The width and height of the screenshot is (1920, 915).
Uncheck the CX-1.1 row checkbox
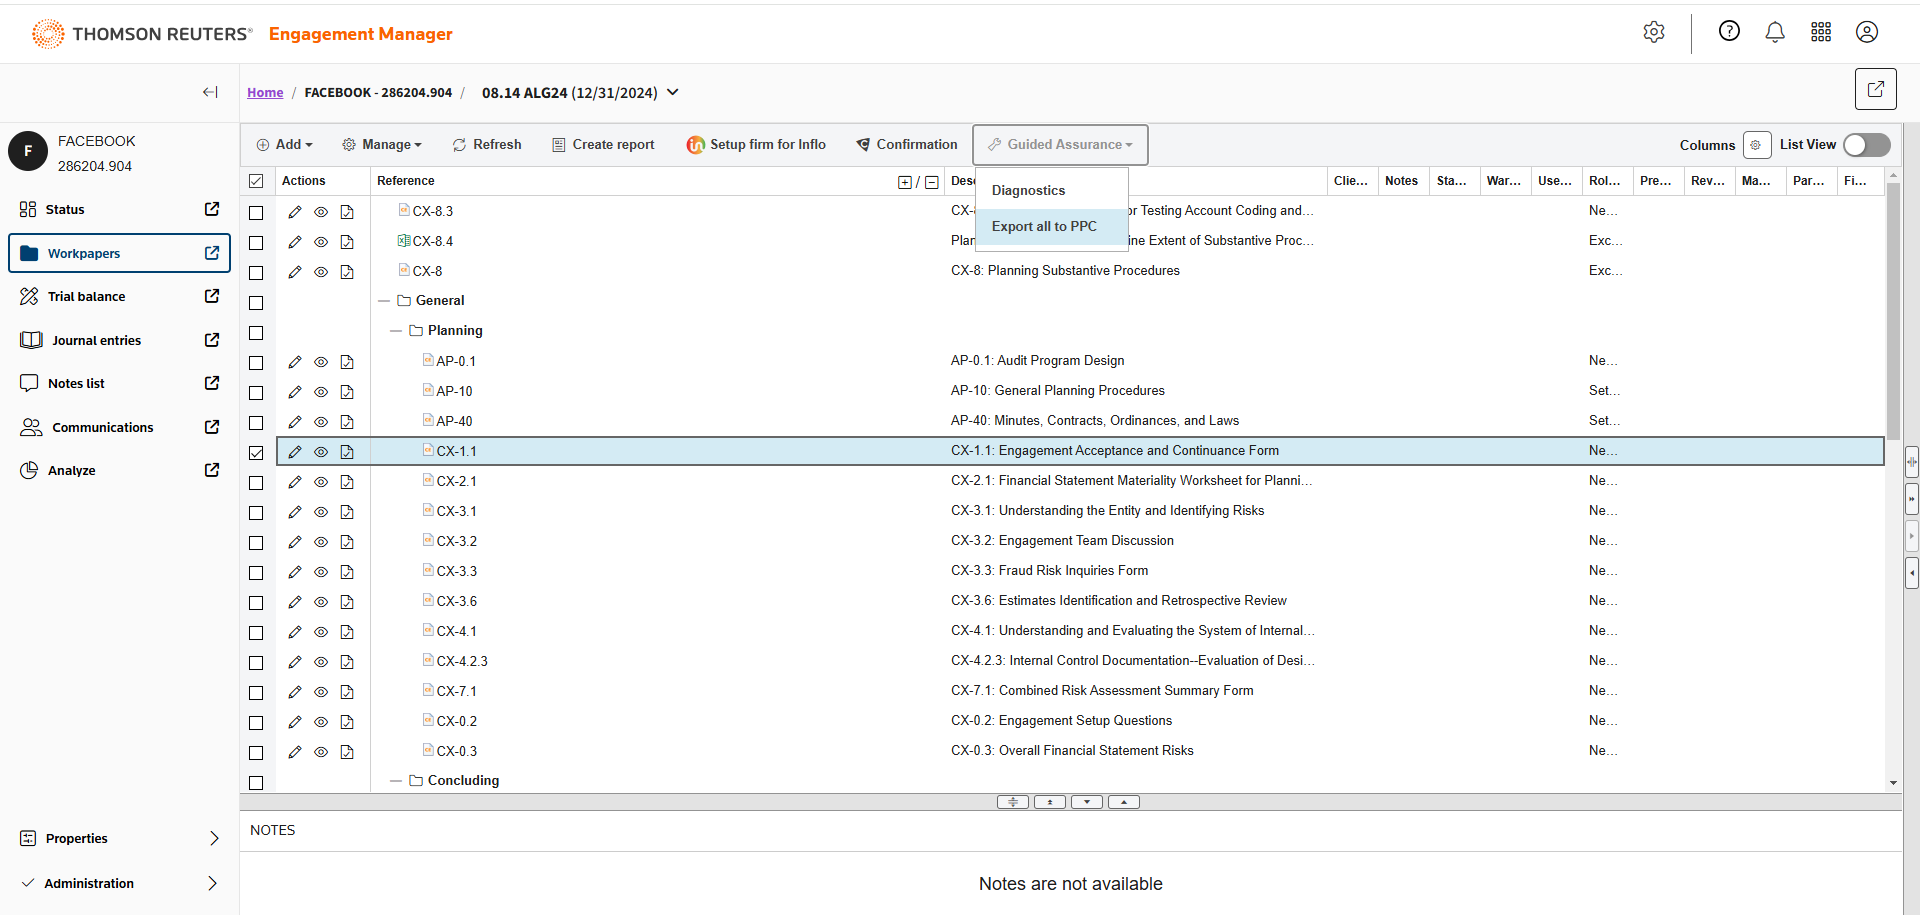256,453
